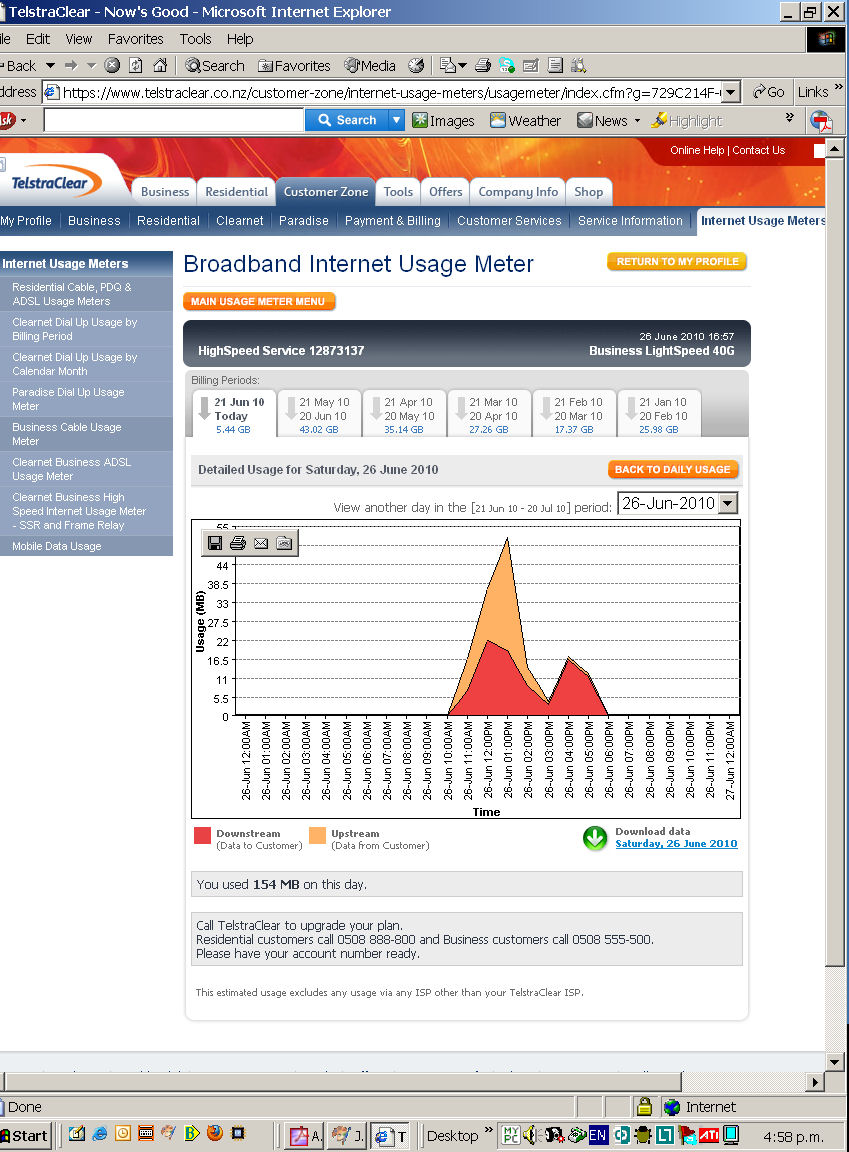Viewport: 849px width, 1152px height.
Task: Go to the Home page icon
Action: coord(160,65)
